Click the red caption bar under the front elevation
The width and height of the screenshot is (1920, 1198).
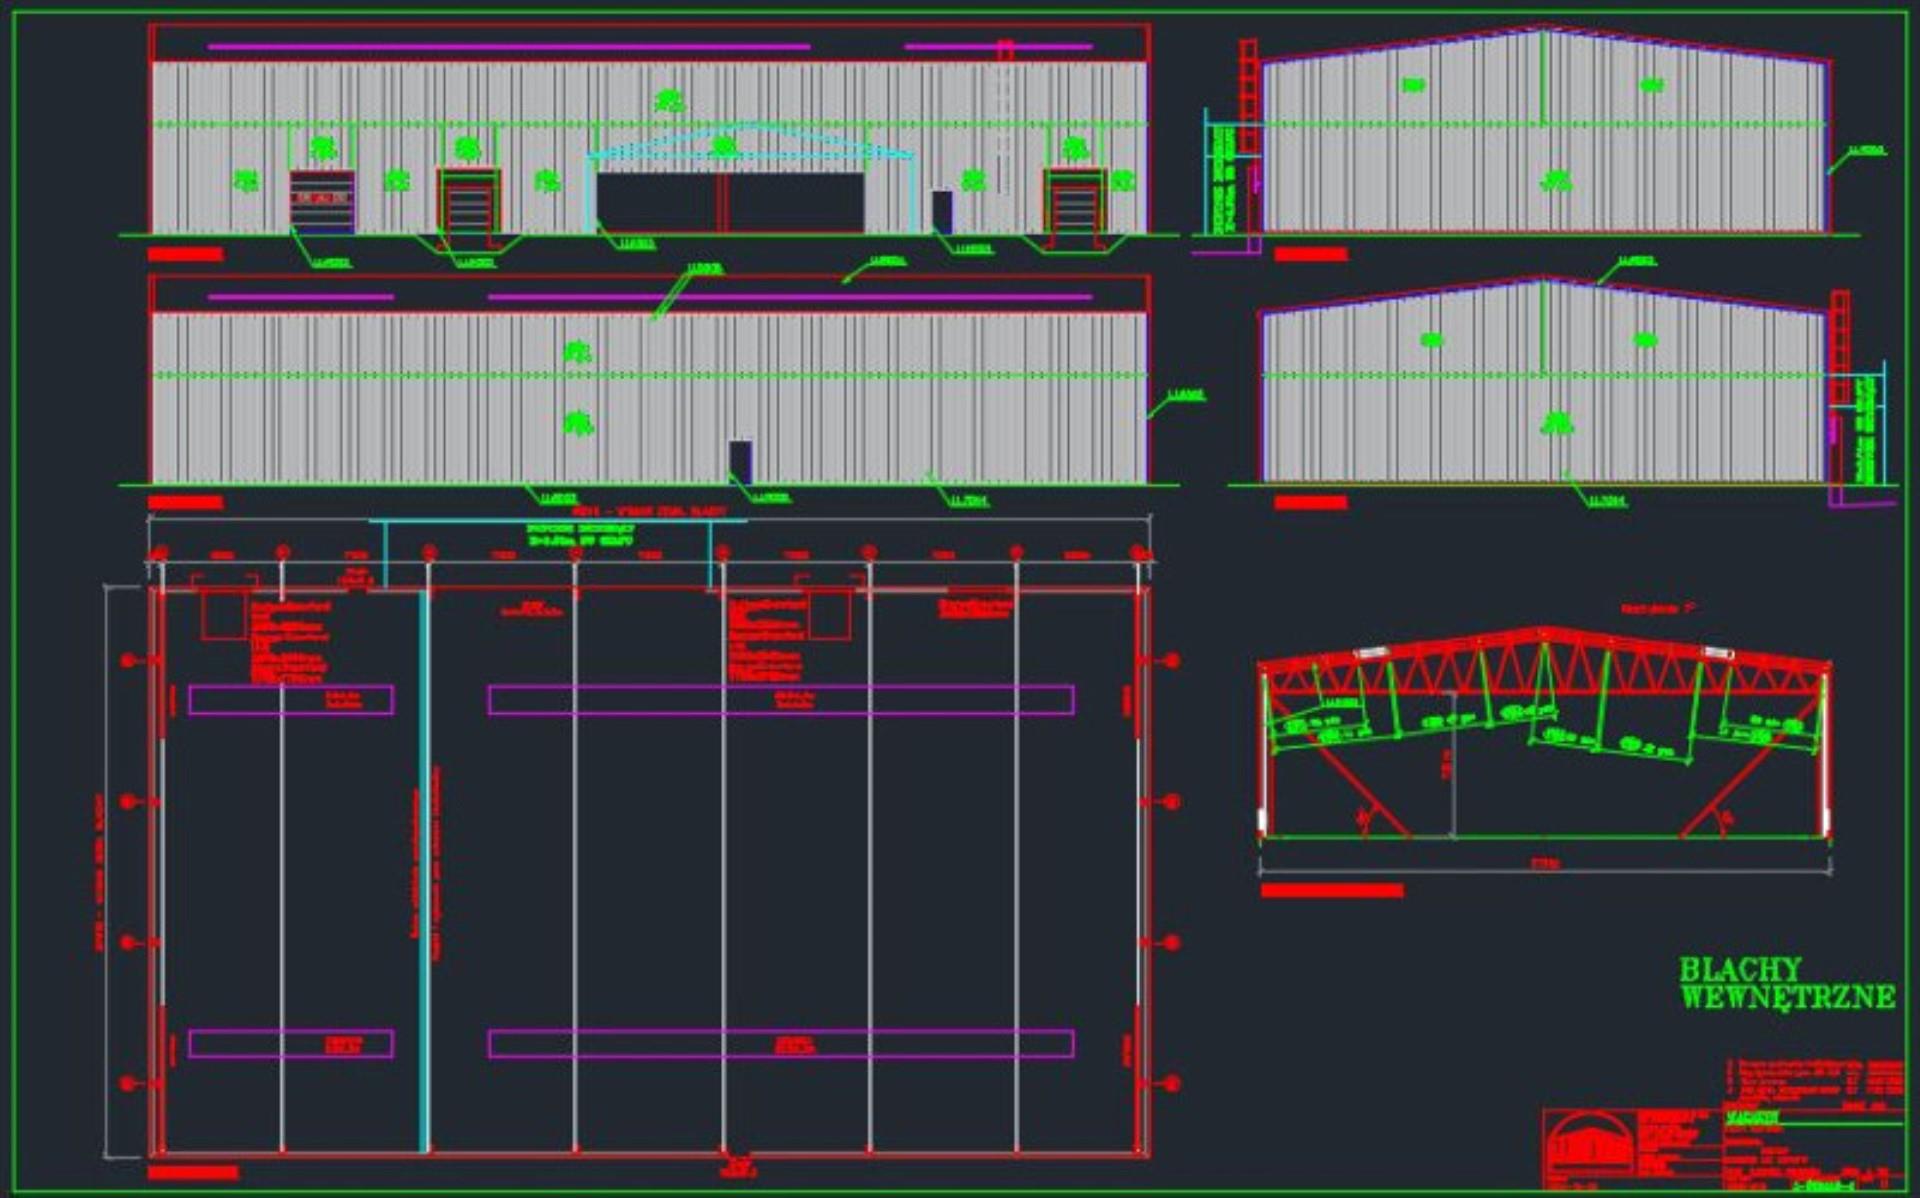[185, 254]
